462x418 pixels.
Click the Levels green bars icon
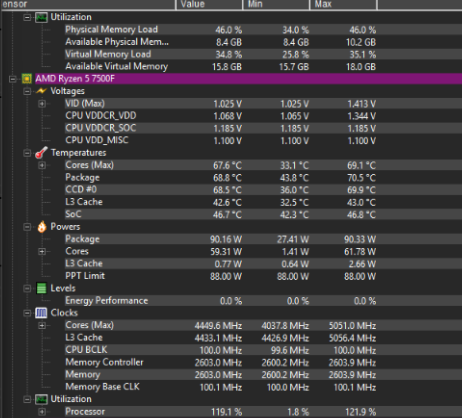pyautogui.click(x=41, y=288)
